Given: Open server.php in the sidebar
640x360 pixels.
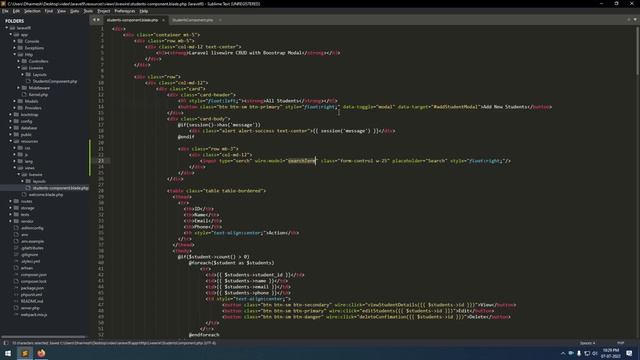Looking at the screenshot, I should pyautogui.click(x=30, y=308).
